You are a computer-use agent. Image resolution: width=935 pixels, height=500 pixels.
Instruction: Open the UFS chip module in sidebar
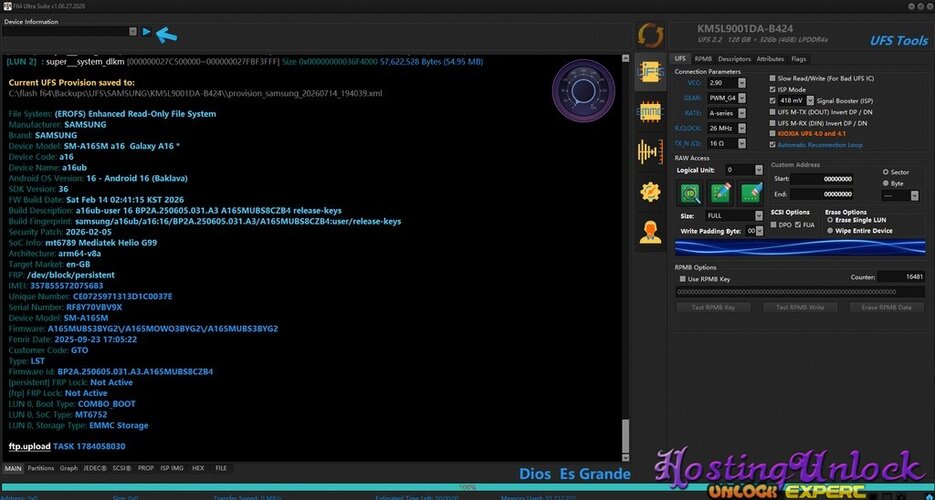coord(650,72)
